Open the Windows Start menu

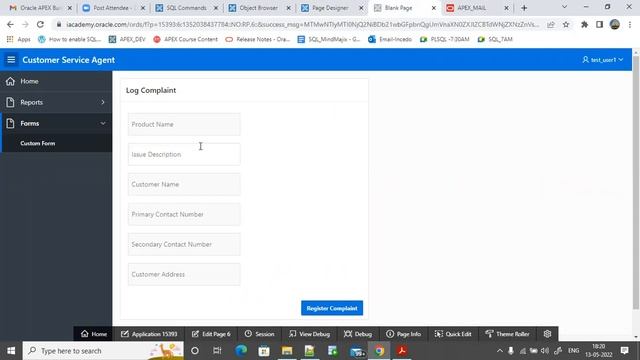click(11, 351)
